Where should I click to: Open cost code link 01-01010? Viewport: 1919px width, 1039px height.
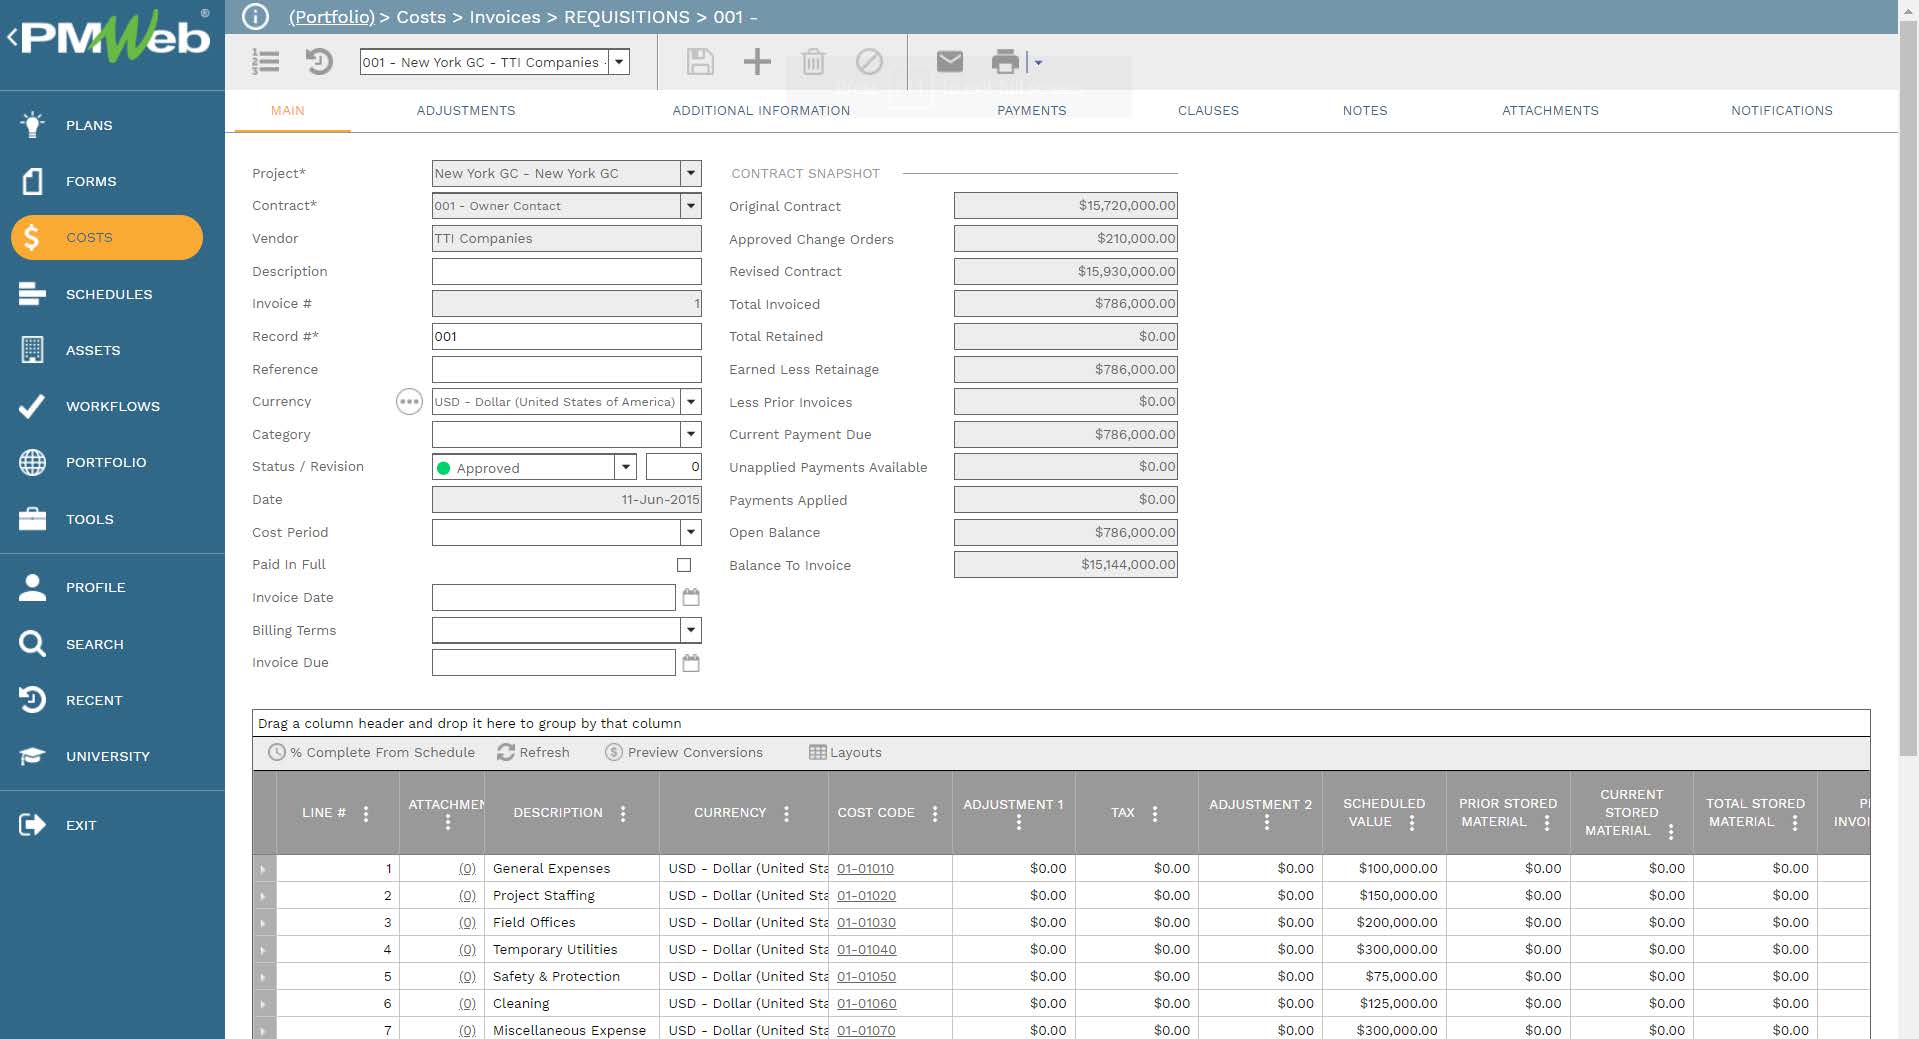[866, 869]
